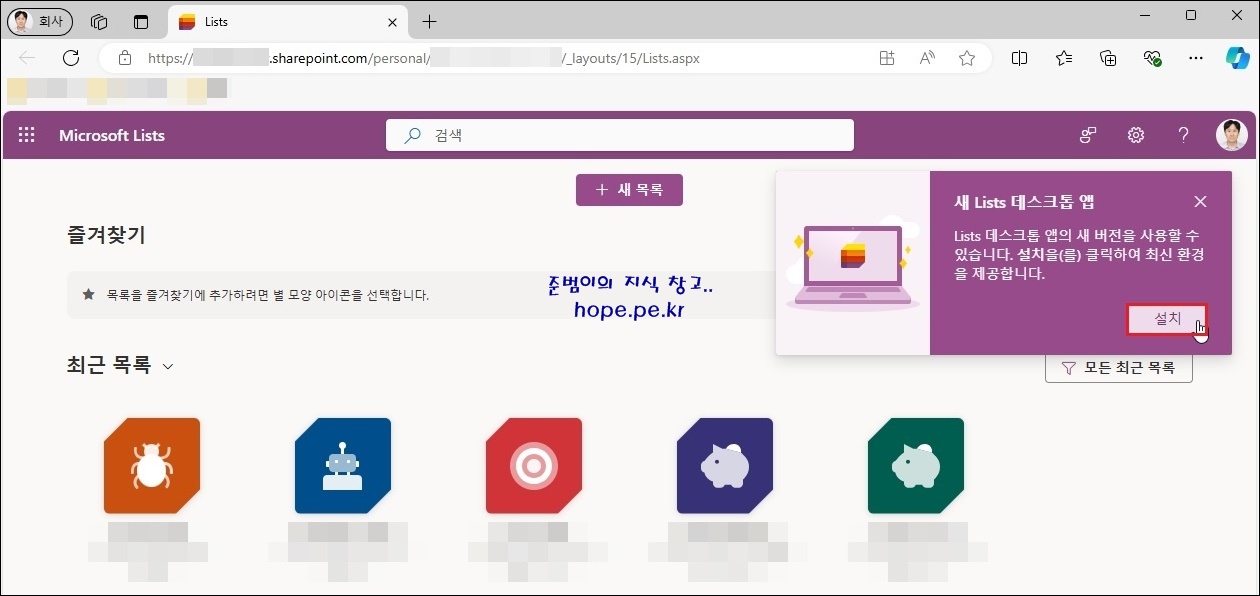The image size is (1260, 596).
Task: Open a new browser tab
Action: tap(429, 21)
